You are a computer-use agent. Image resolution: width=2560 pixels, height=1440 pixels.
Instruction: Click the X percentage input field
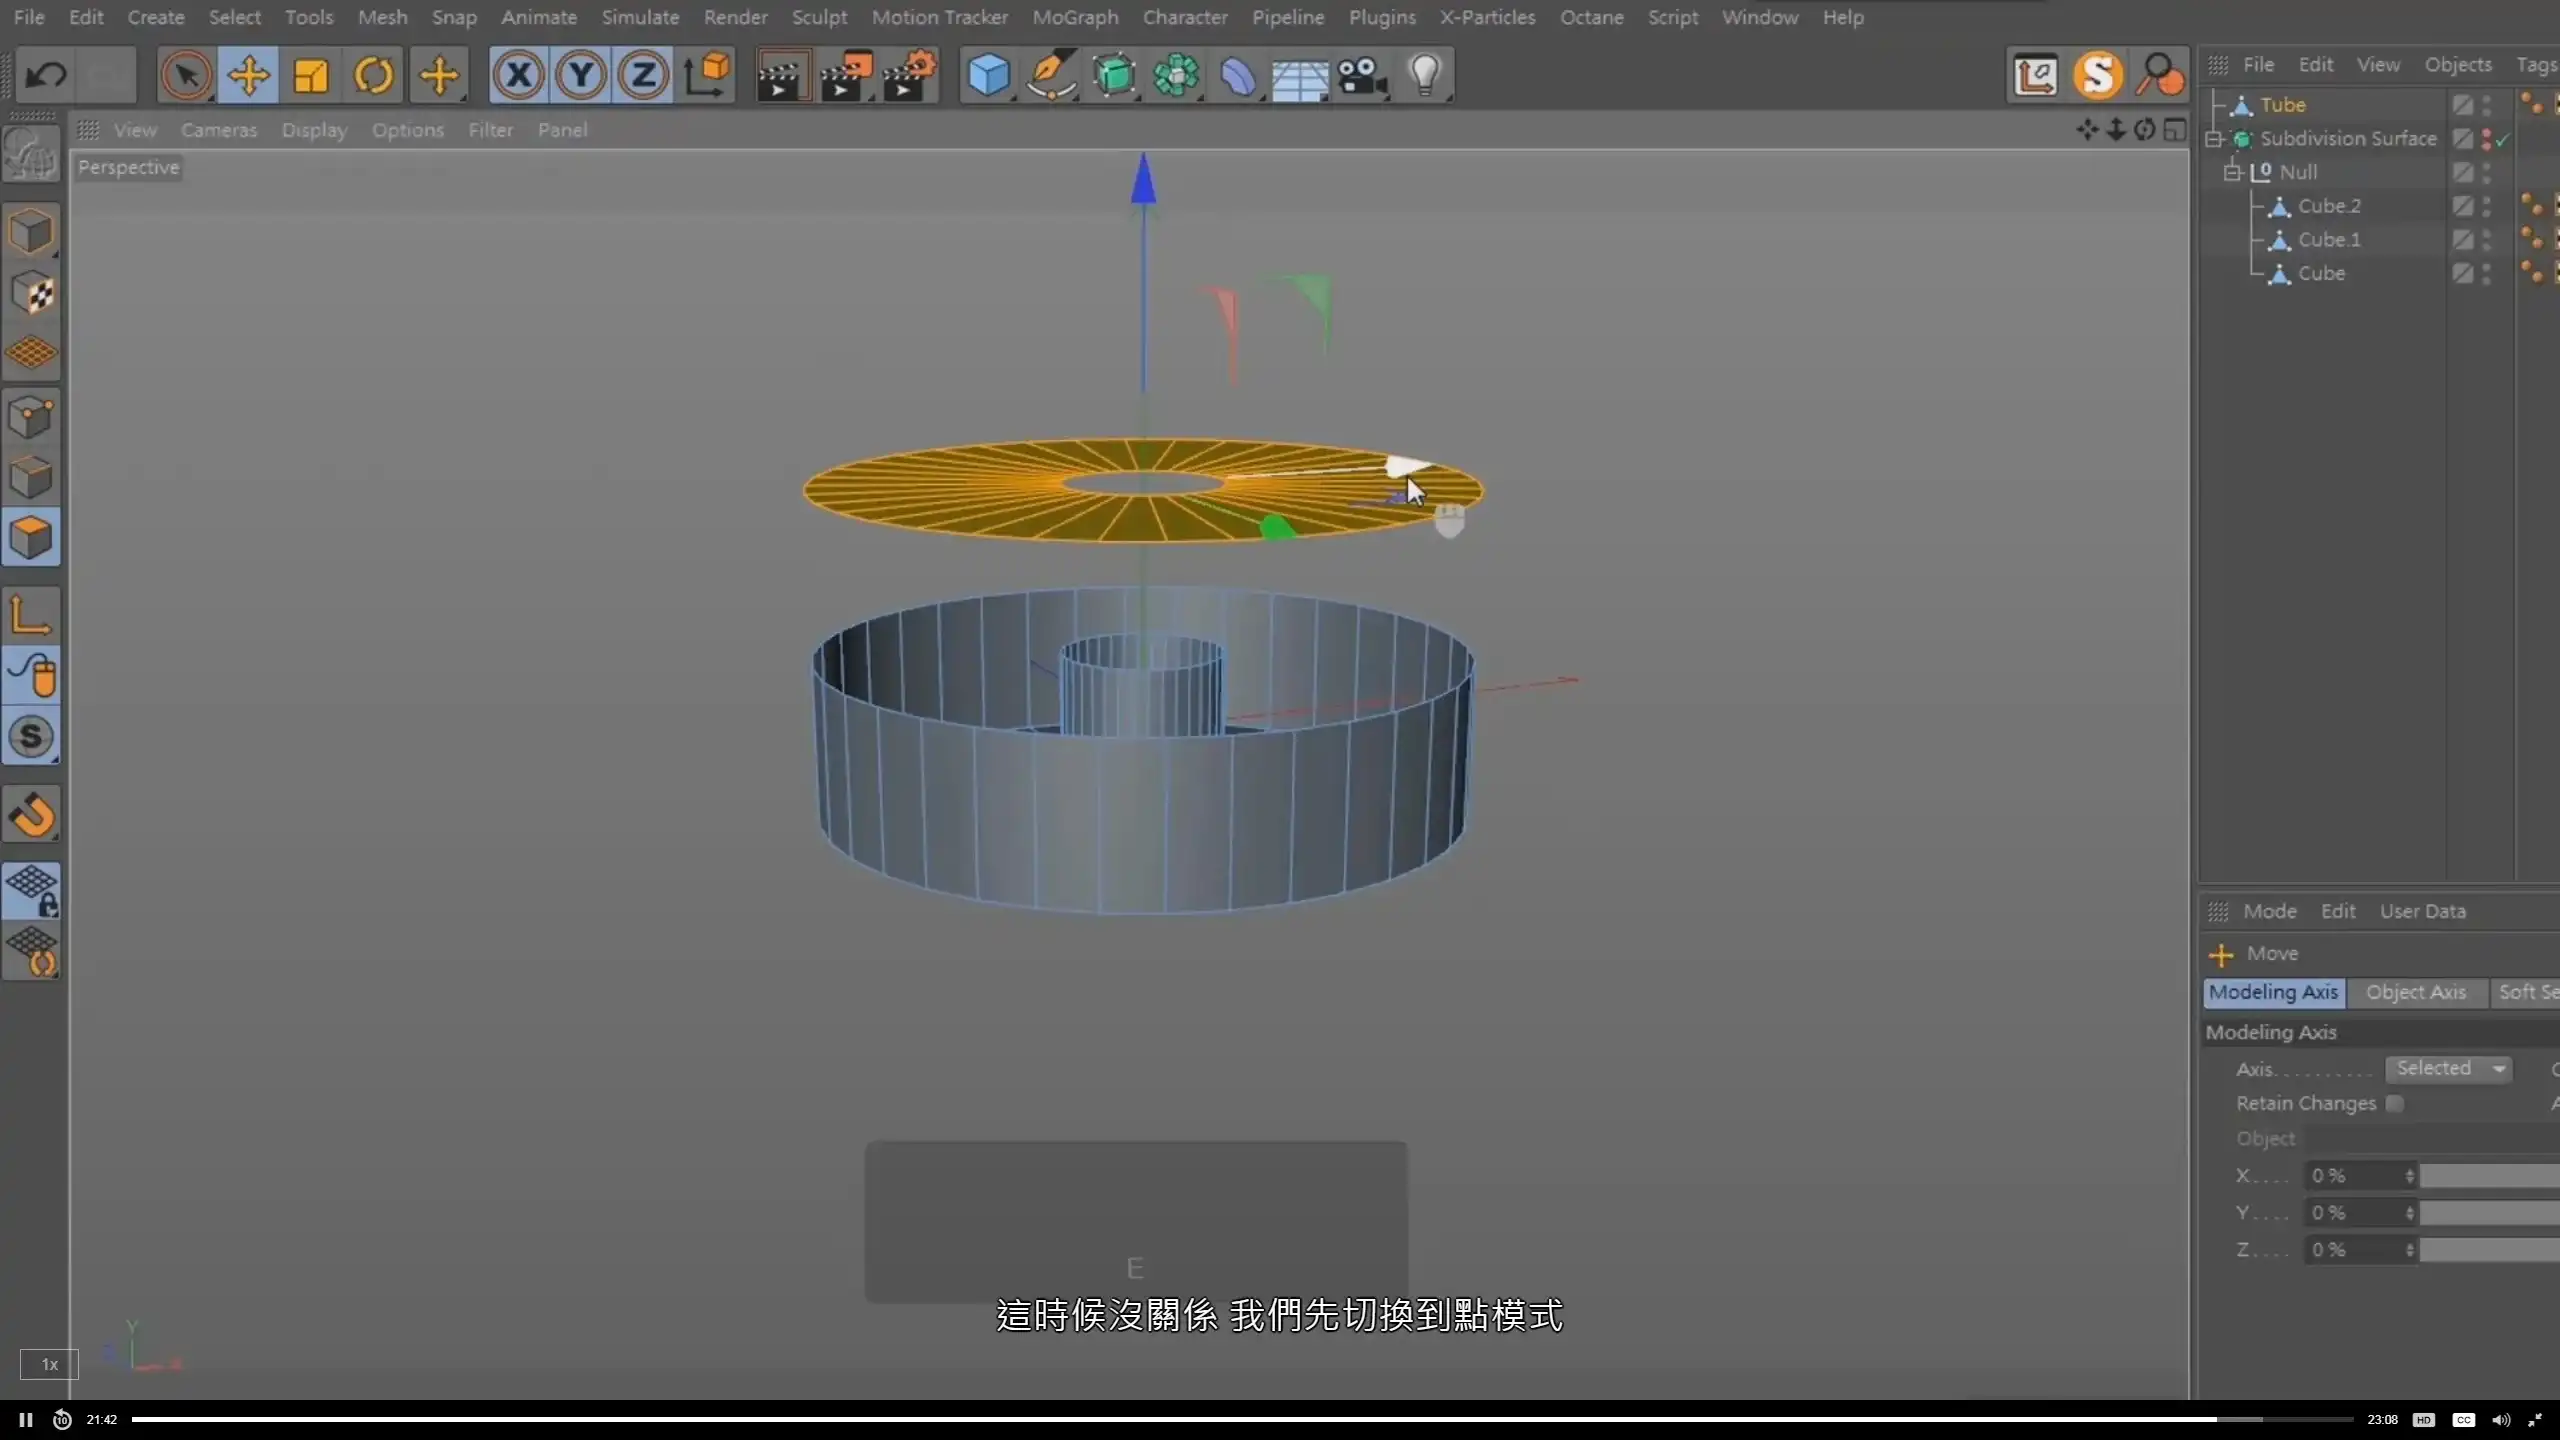pyautogui.click(x=2360, y=1176)
